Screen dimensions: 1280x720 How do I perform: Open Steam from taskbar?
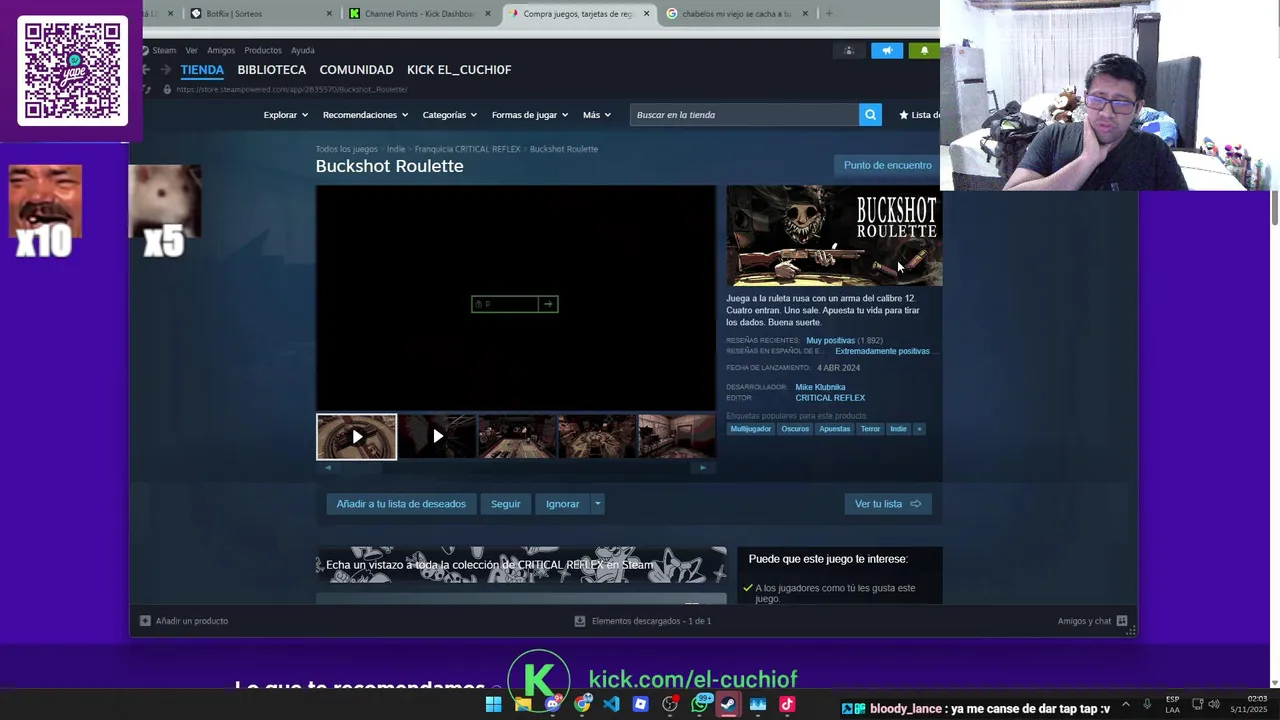(x=729, y=704)
